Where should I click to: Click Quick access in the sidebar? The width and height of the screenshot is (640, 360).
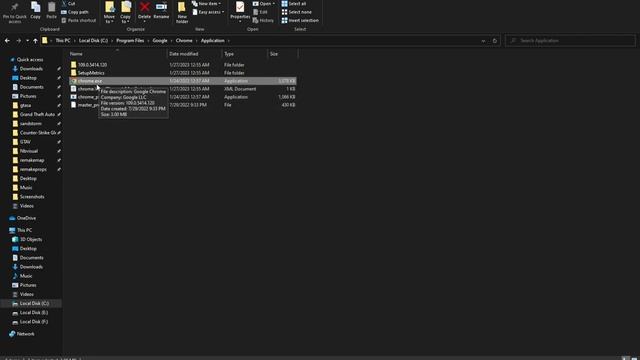pyautogui.click(x=30, y=60)
